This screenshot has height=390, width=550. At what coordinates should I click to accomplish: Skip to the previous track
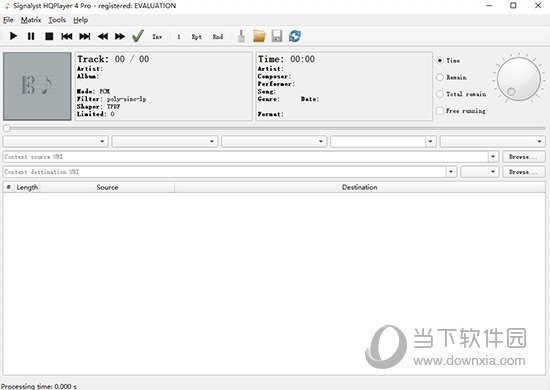pyautogui.click(x=67, y=36)
